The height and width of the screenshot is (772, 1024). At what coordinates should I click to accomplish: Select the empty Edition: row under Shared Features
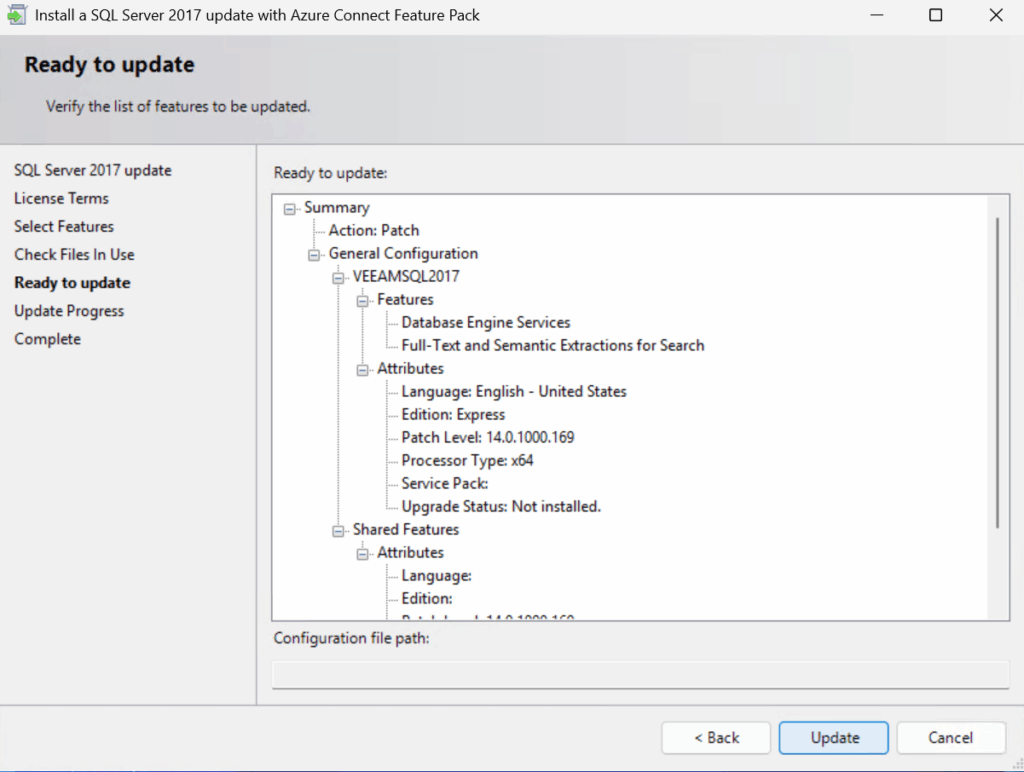coord(426,599)
